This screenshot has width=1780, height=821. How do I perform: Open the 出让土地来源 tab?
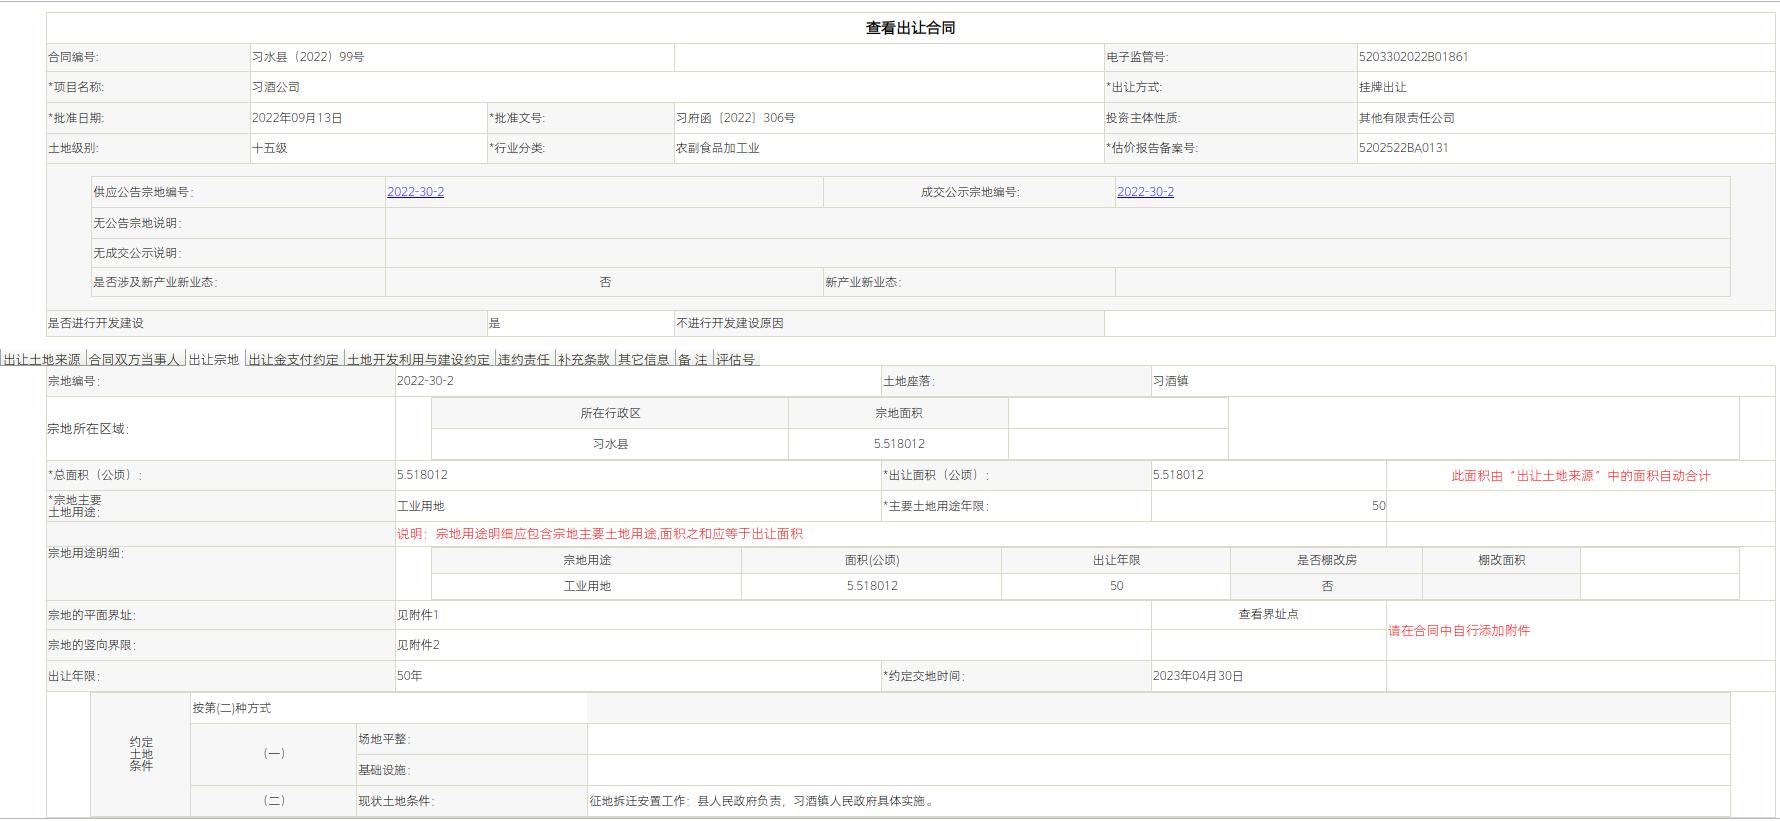click(42, 360)
